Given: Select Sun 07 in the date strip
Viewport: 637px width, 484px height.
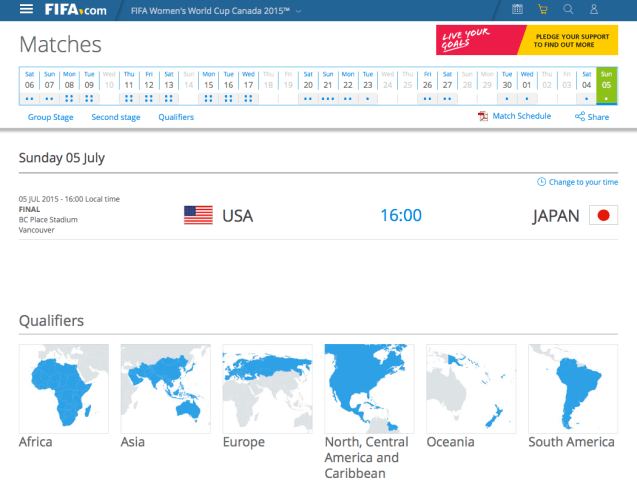Looking at the screenshot, I should pyautogui.click(x=50, y=86).
